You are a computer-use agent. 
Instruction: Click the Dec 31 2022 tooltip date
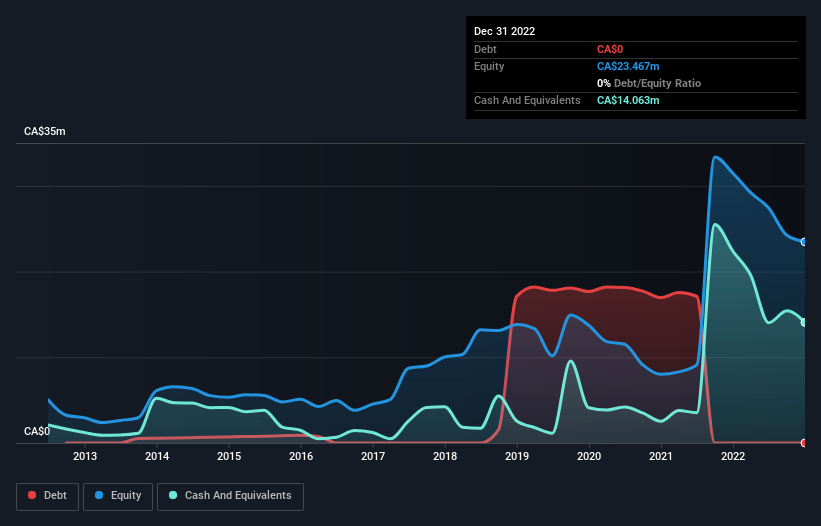(504, 31)
